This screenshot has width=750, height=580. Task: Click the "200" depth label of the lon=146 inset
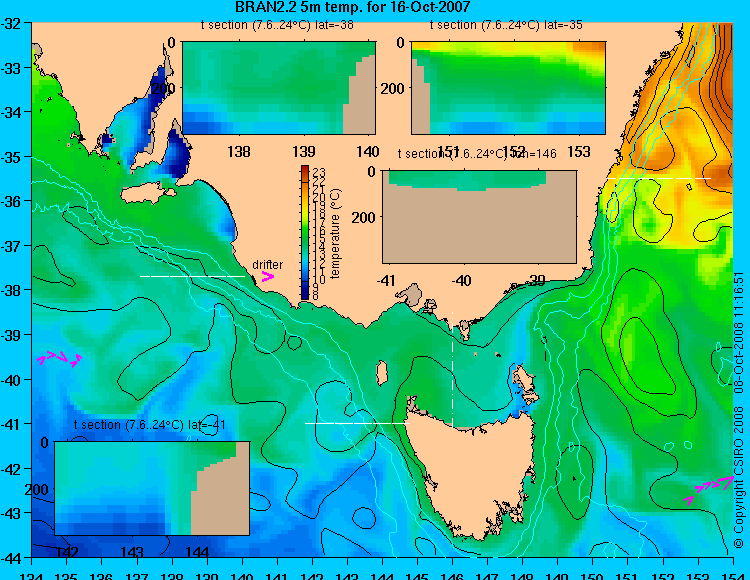pos(364,218)
